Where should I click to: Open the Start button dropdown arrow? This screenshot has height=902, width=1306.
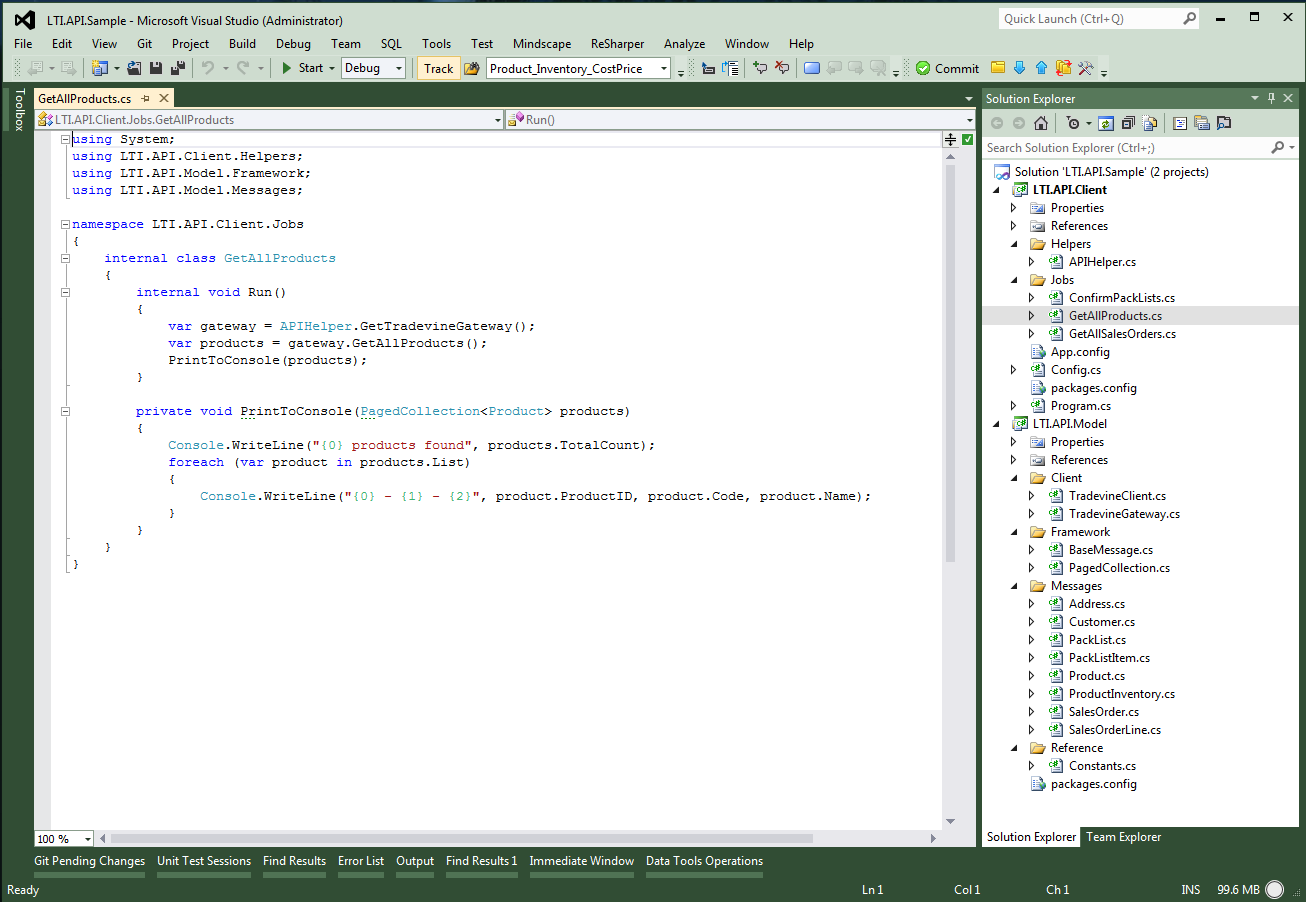pos(331,68)
